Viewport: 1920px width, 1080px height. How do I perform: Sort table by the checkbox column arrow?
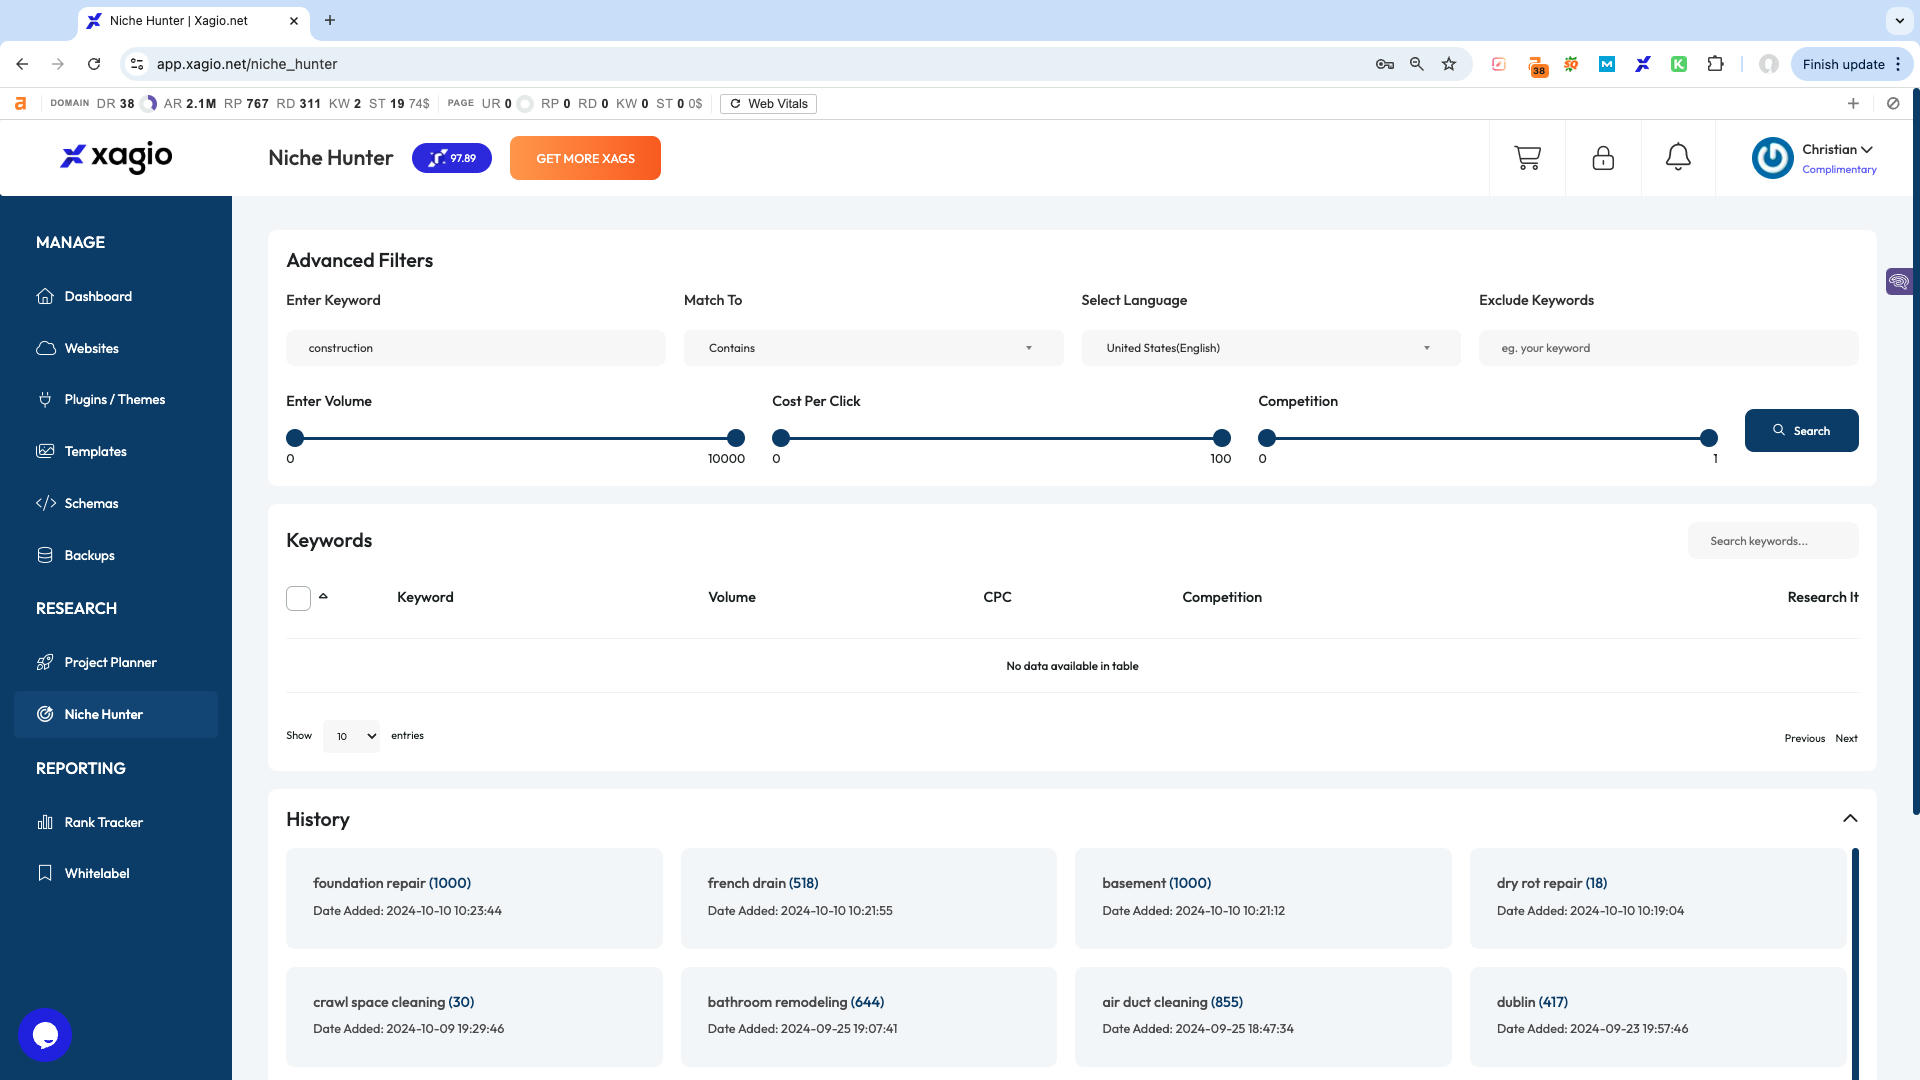coord(323,596)
